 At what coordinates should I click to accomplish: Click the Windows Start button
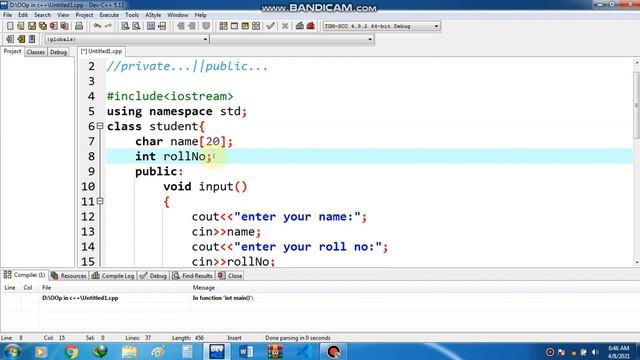(11, 351)
